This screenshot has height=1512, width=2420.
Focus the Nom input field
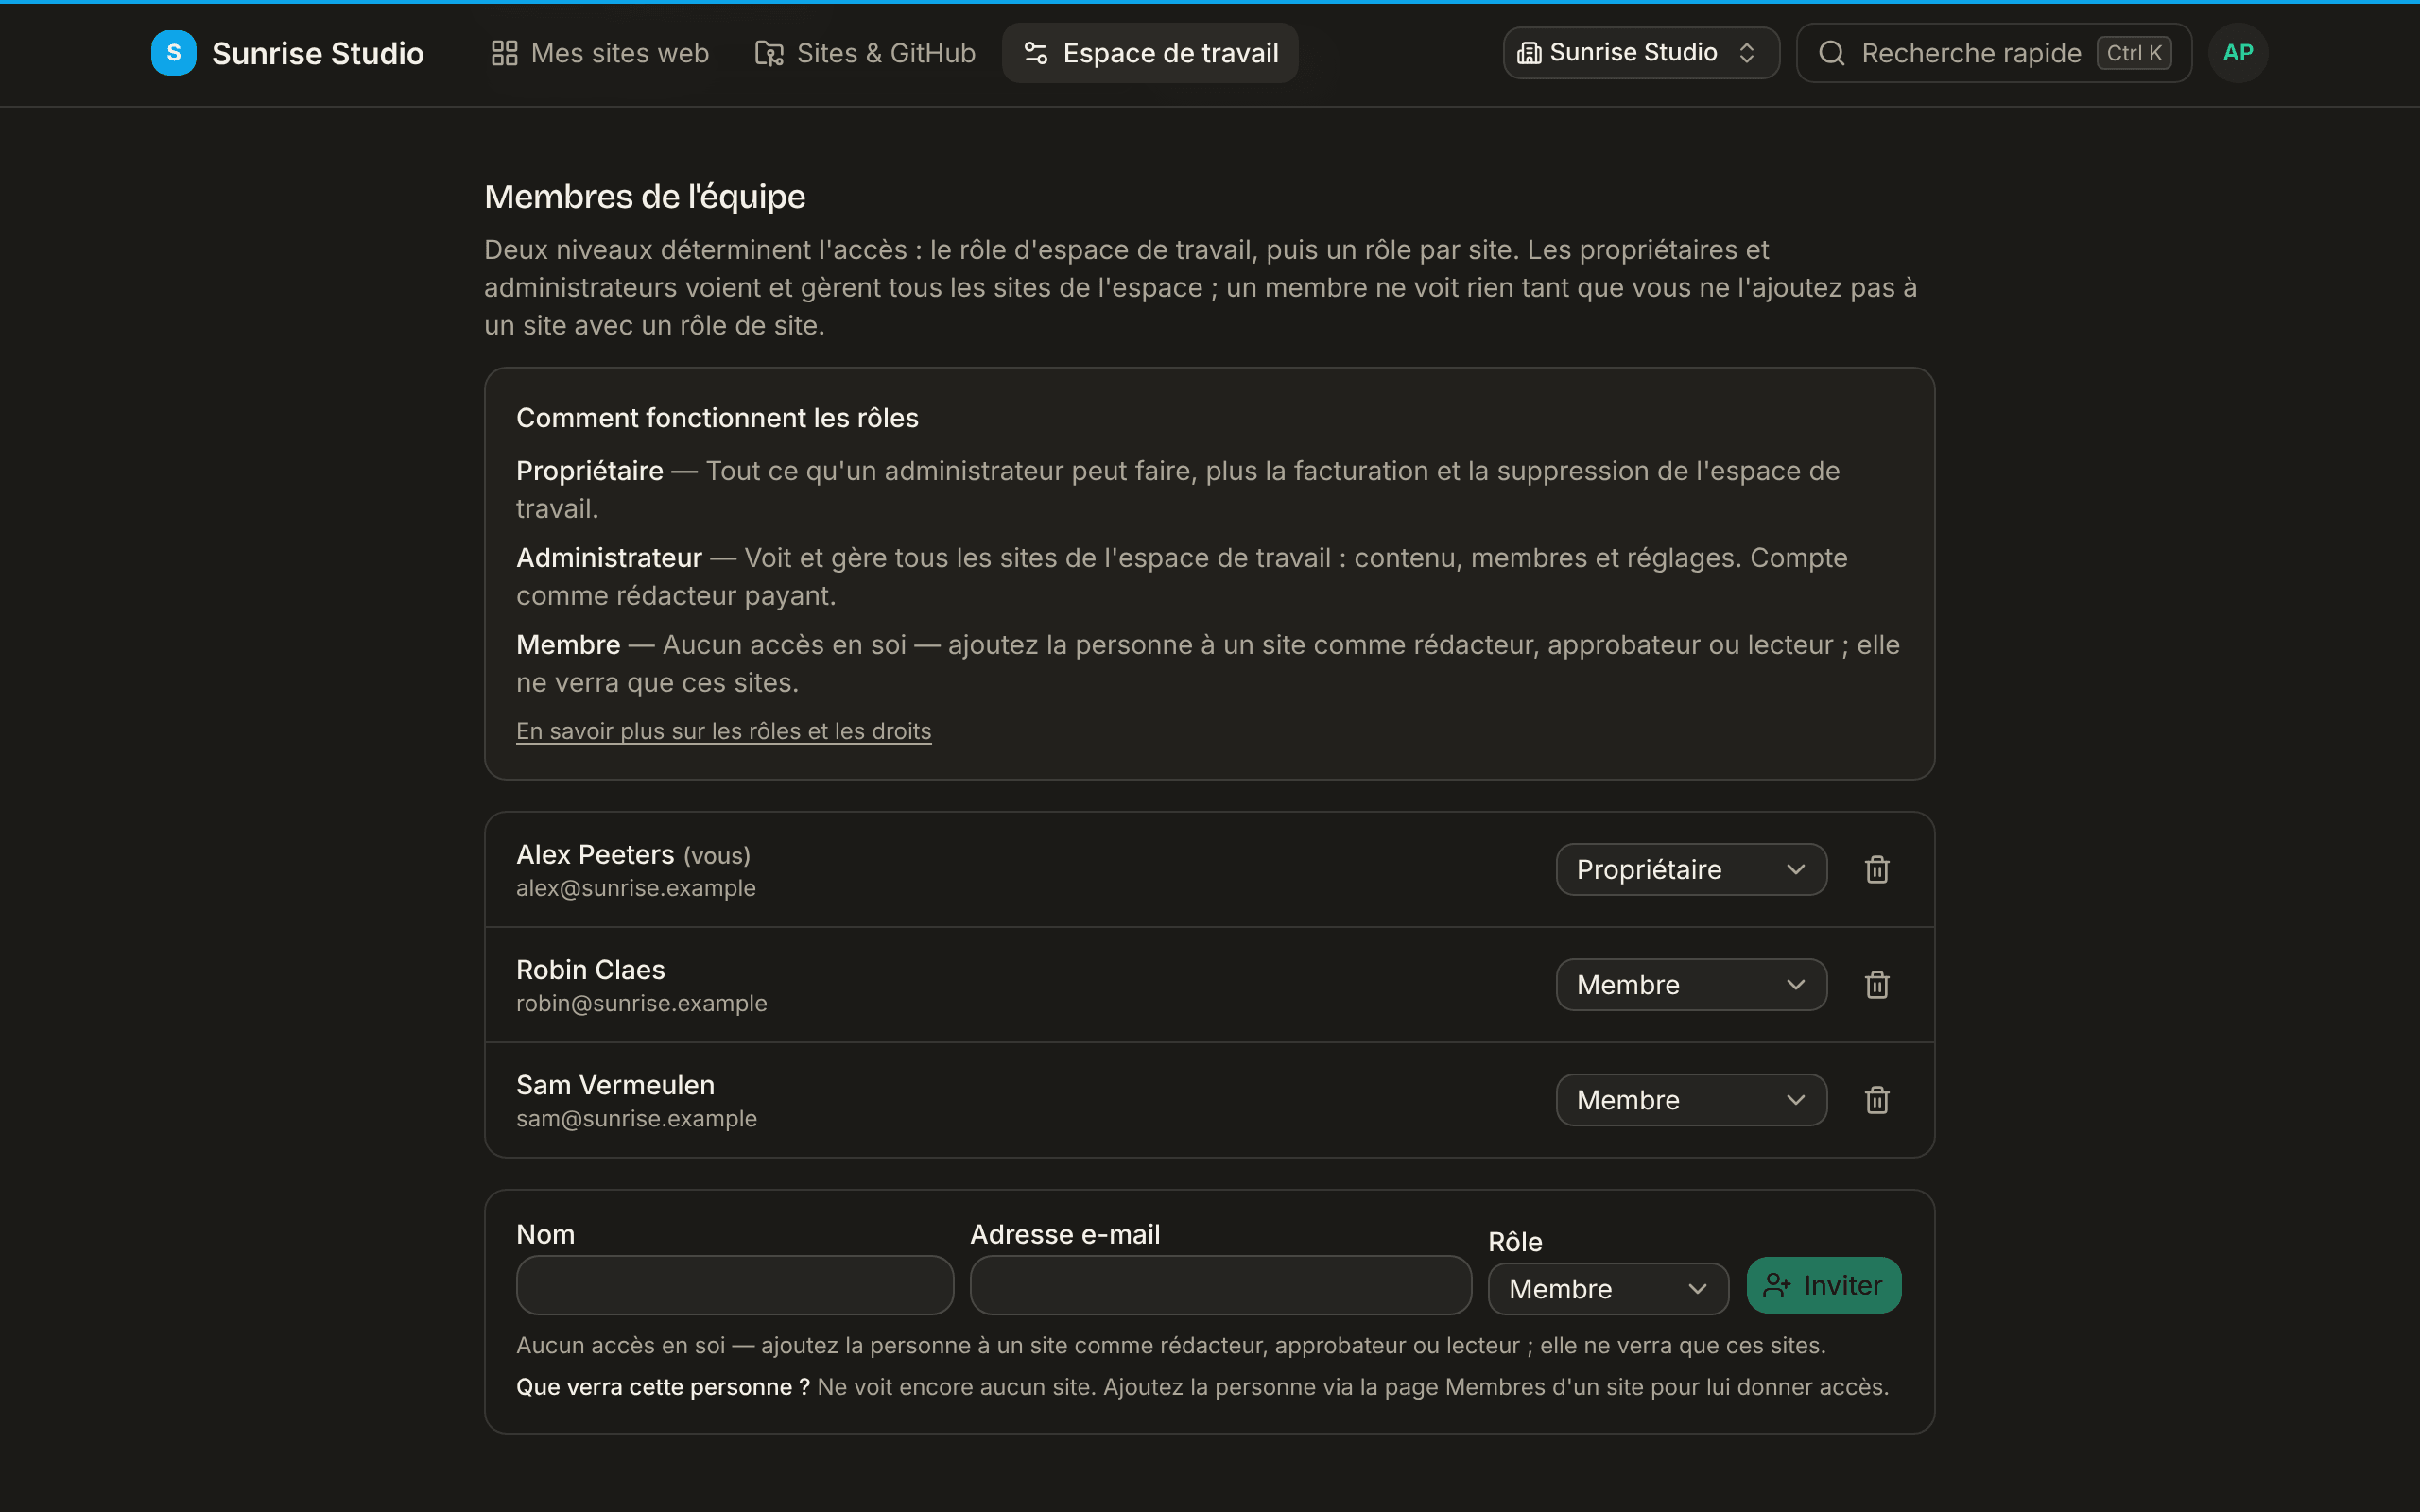tap(735, 1285)
